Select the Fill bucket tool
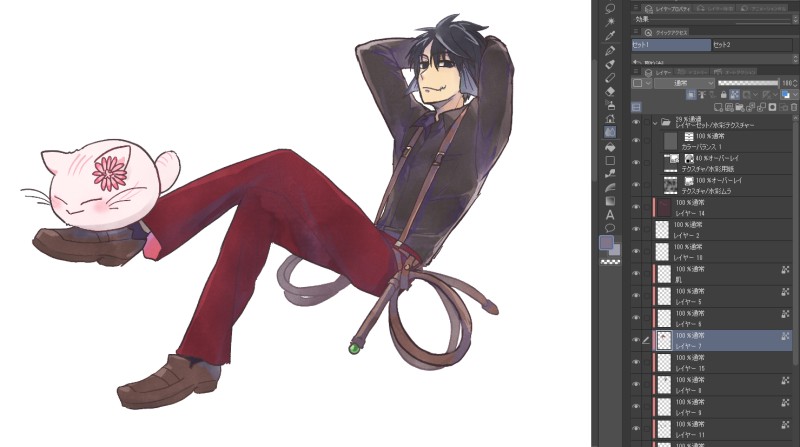This screenshot has height=447, width=800. coord(610,147)
